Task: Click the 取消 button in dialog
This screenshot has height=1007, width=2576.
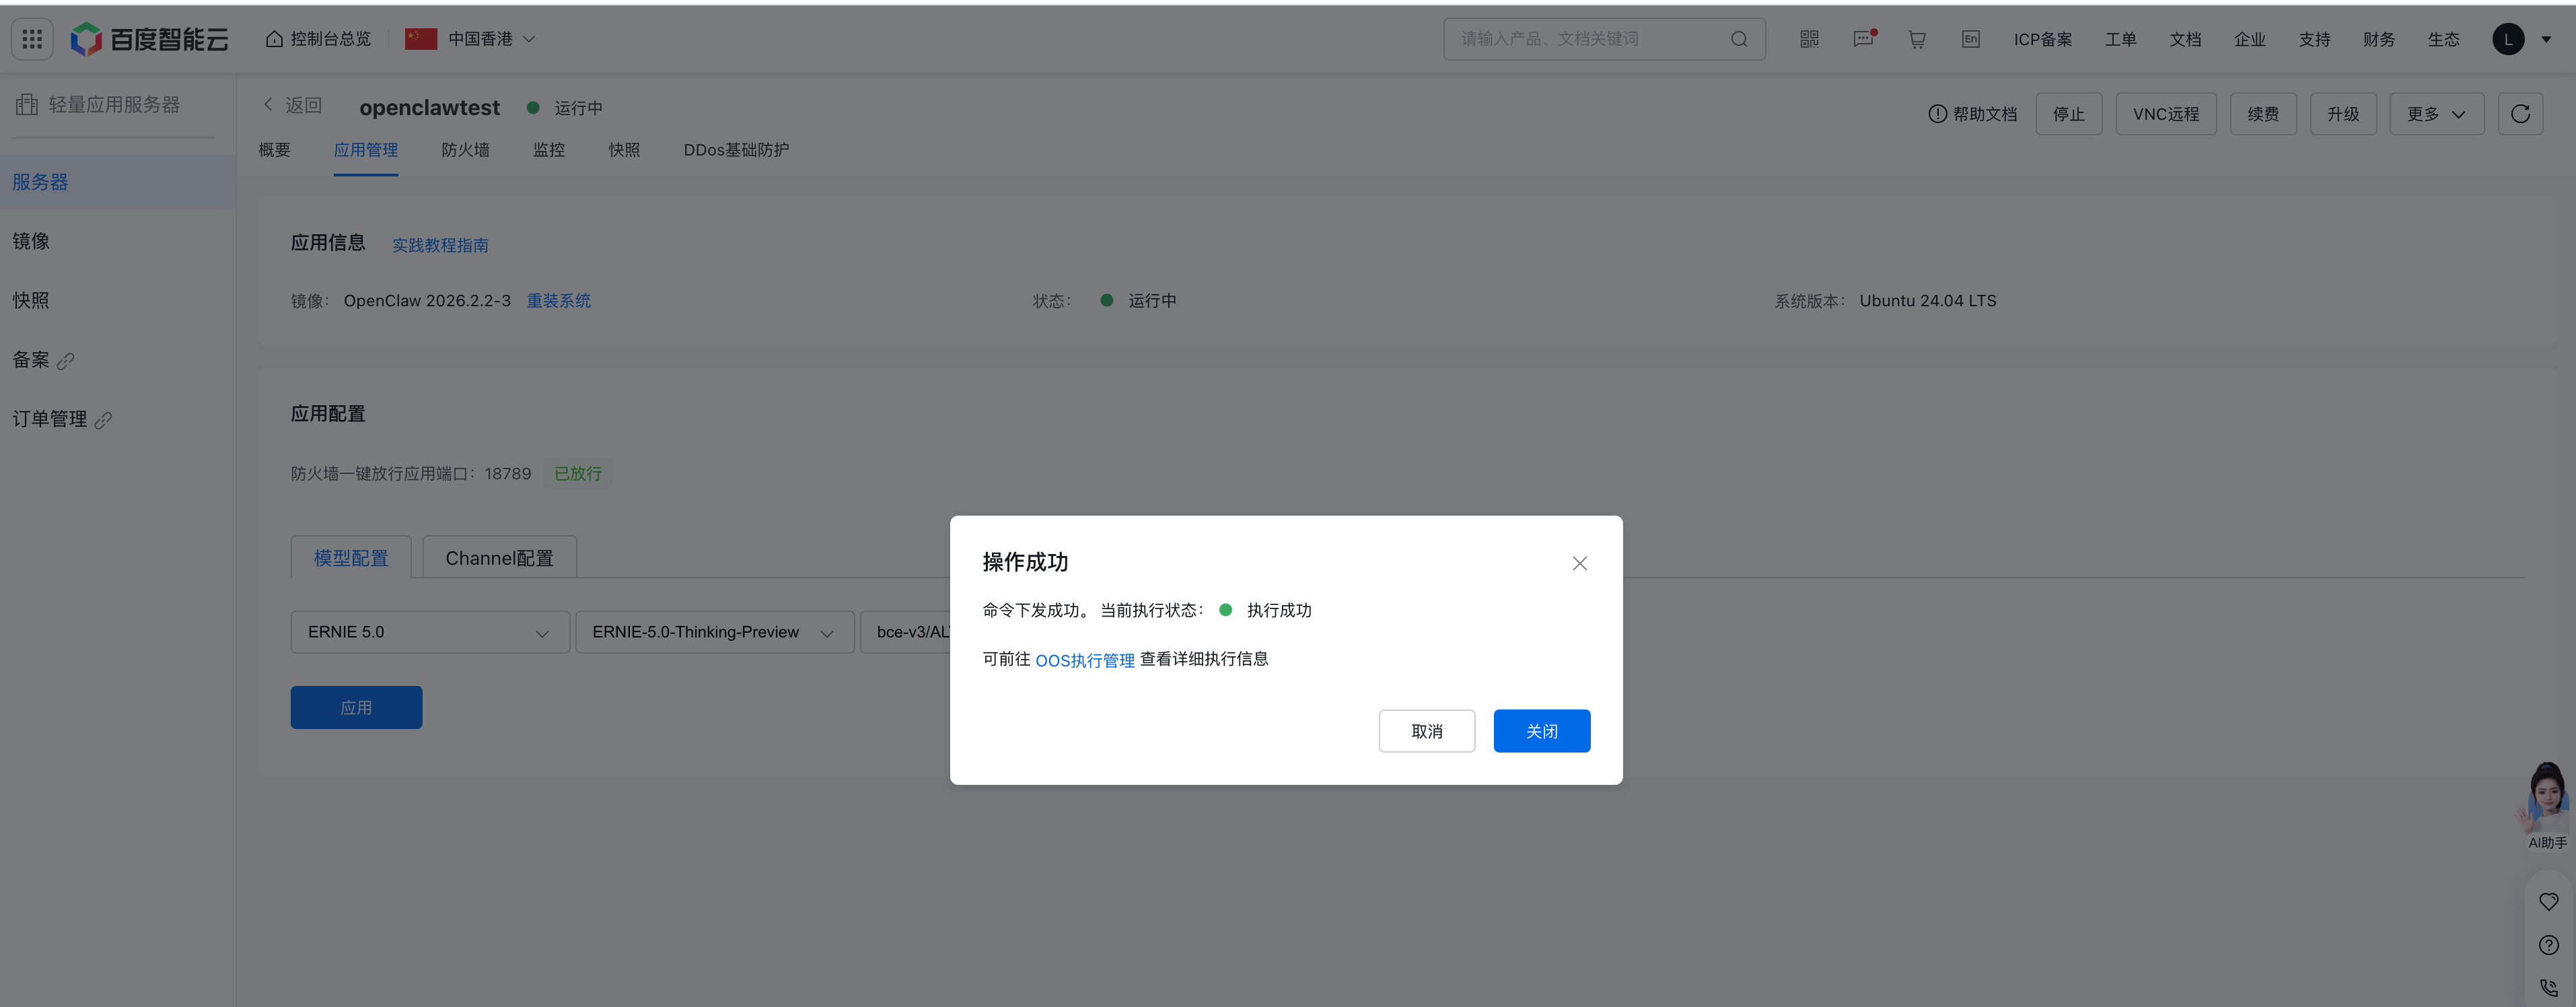Action: coord(1426,731)
